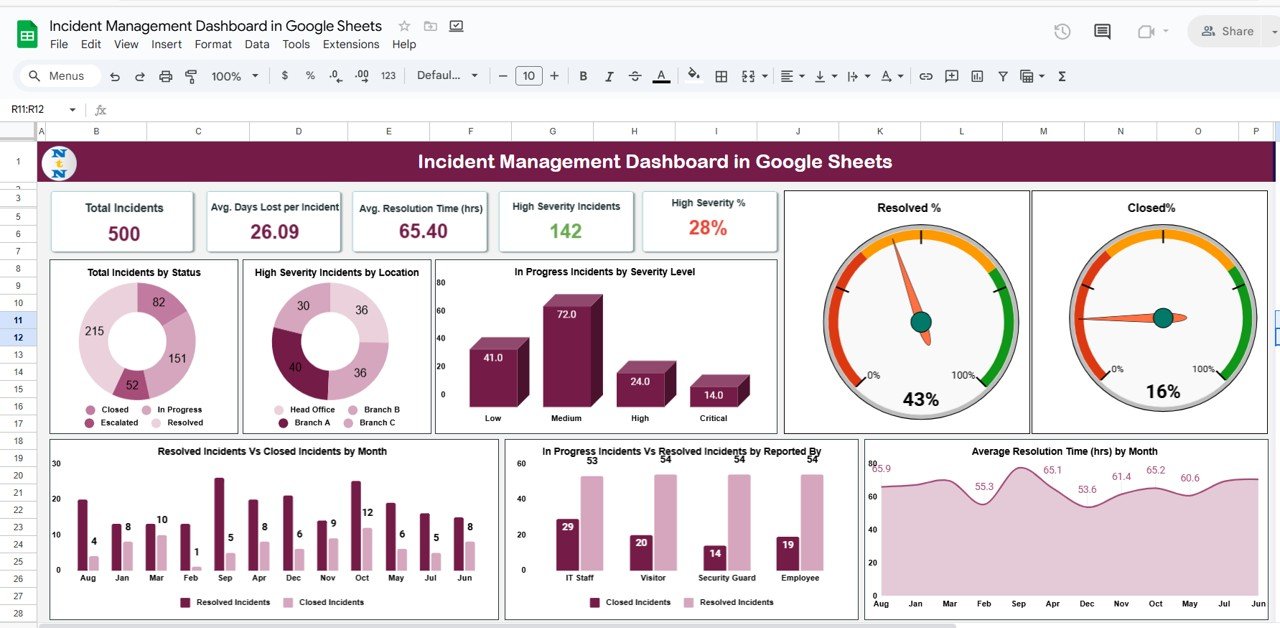
Task: Toggle bold formatting
Action: click(583, 76)
